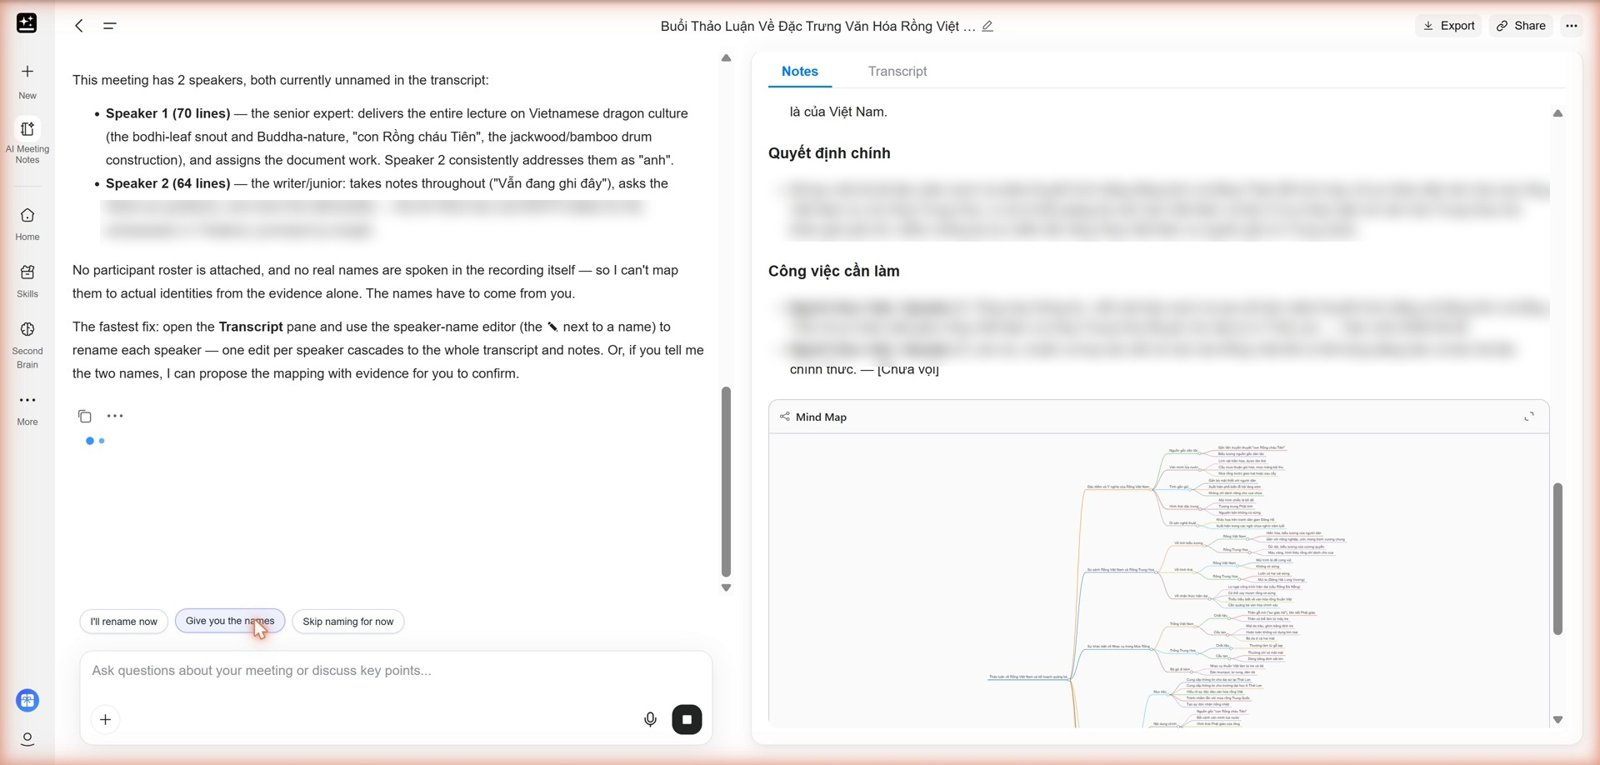Viewport: 1600px width, 765px height.
Task: Click the blue circular icon in the sidebar
Action: [27, 701]
